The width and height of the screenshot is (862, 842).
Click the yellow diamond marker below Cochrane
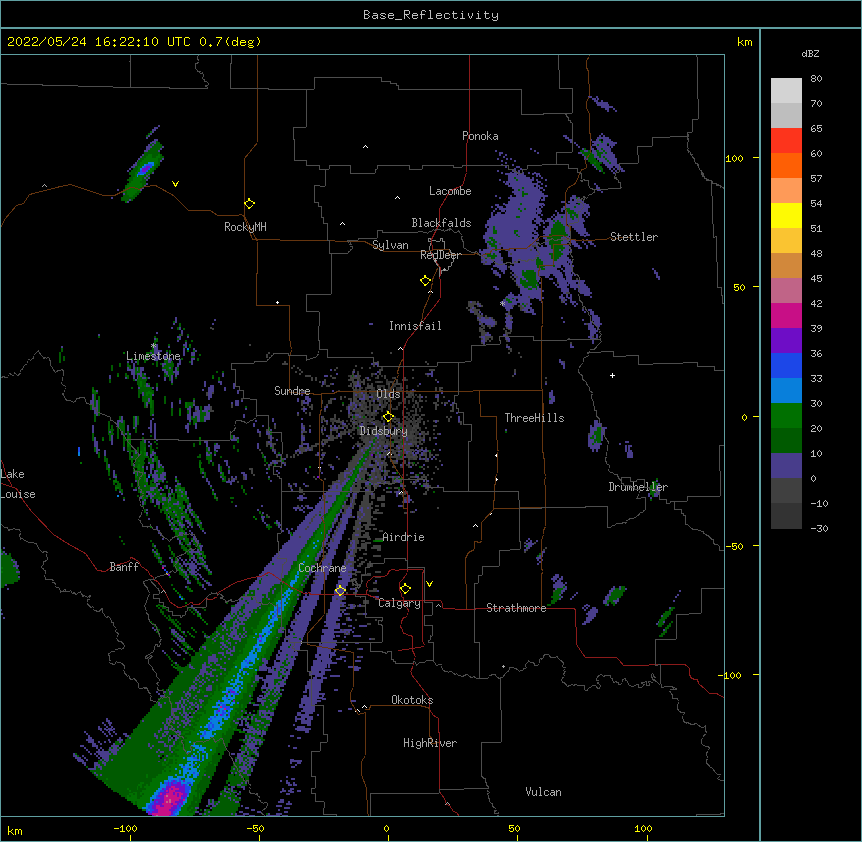pos(340,591)
